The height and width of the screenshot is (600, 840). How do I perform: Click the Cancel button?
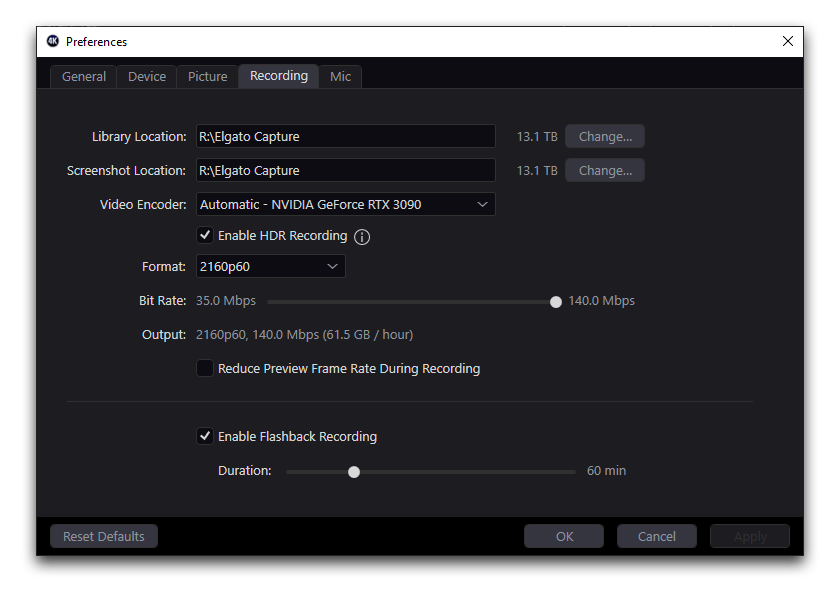[656, 536]
